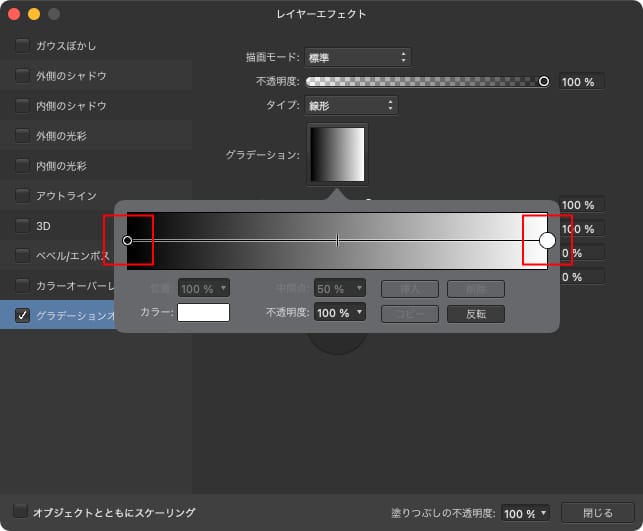This screenshot has width=643, height=531.
Task: Open the gradient preview thumbnail
Action: coord(338,154)
